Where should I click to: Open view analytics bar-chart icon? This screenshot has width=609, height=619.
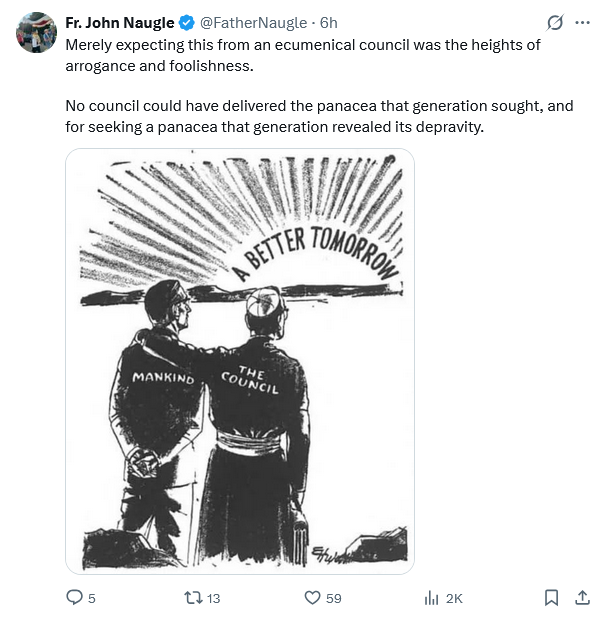click(431, 598)
